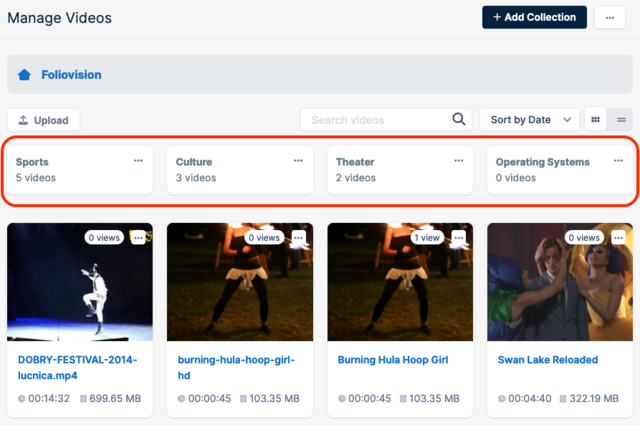Open the Foliovision breadcrumb link

(71, 74)
